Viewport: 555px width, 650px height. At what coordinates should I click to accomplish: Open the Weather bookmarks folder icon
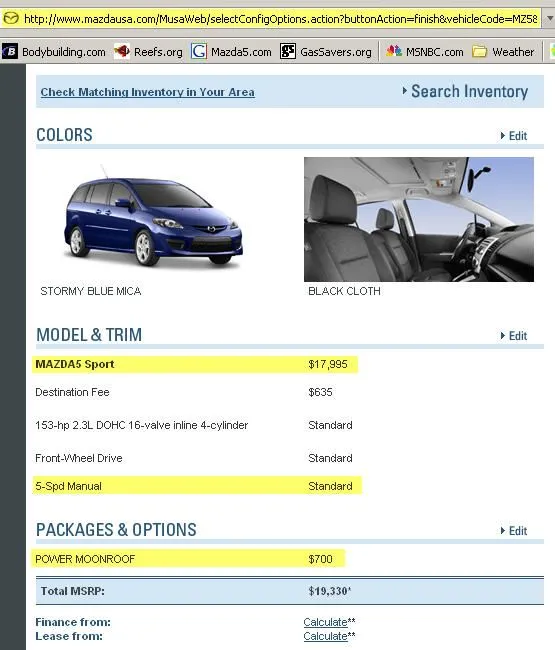pos(480,52)
